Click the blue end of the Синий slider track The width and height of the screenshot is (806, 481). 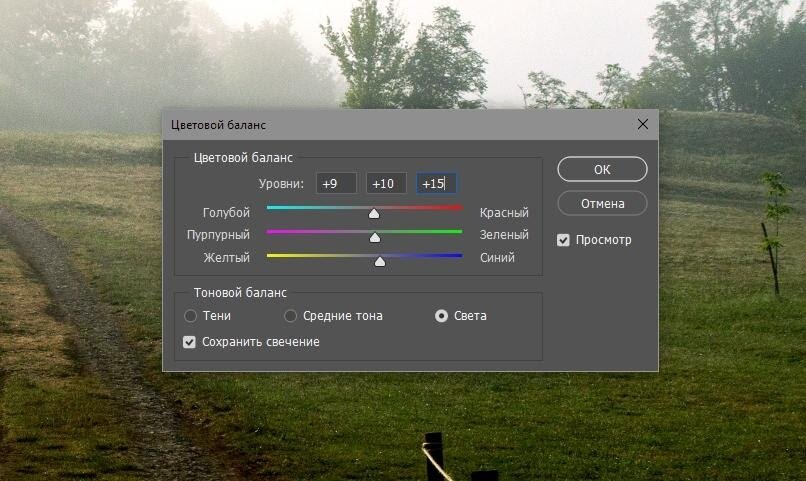pyautogui.click(x=457, y=255)
